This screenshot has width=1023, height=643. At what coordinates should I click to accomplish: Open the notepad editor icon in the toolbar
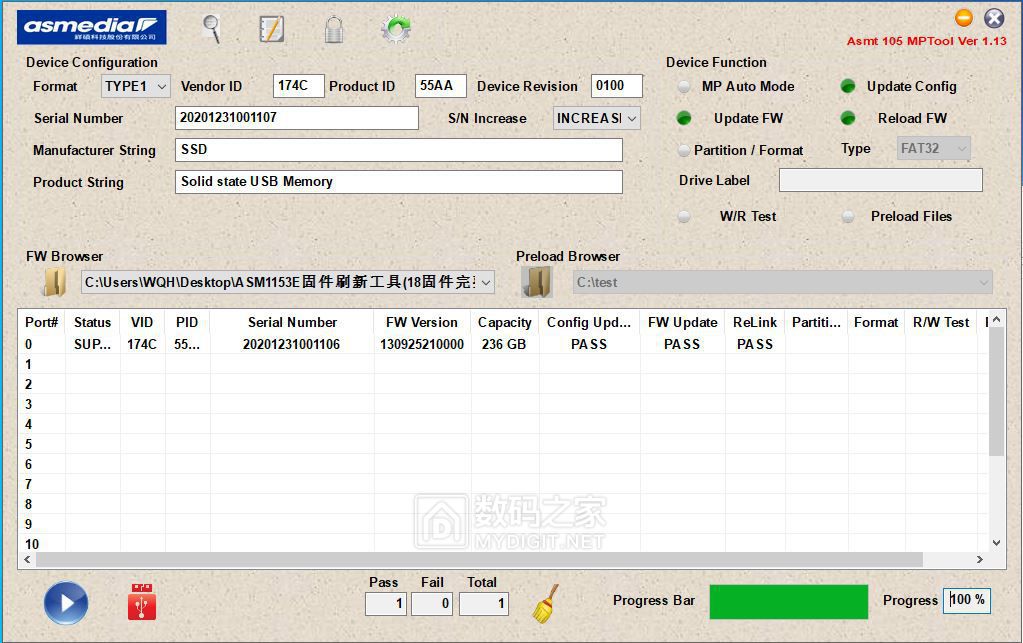[x=271, y=28]
